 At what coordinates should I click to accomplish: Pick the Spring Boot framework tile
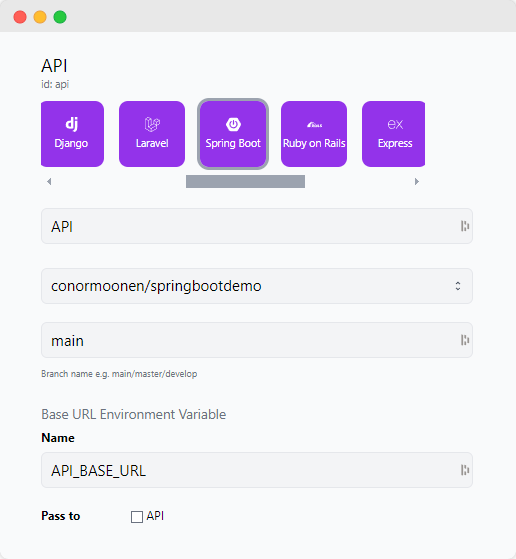tap(233, 134)
